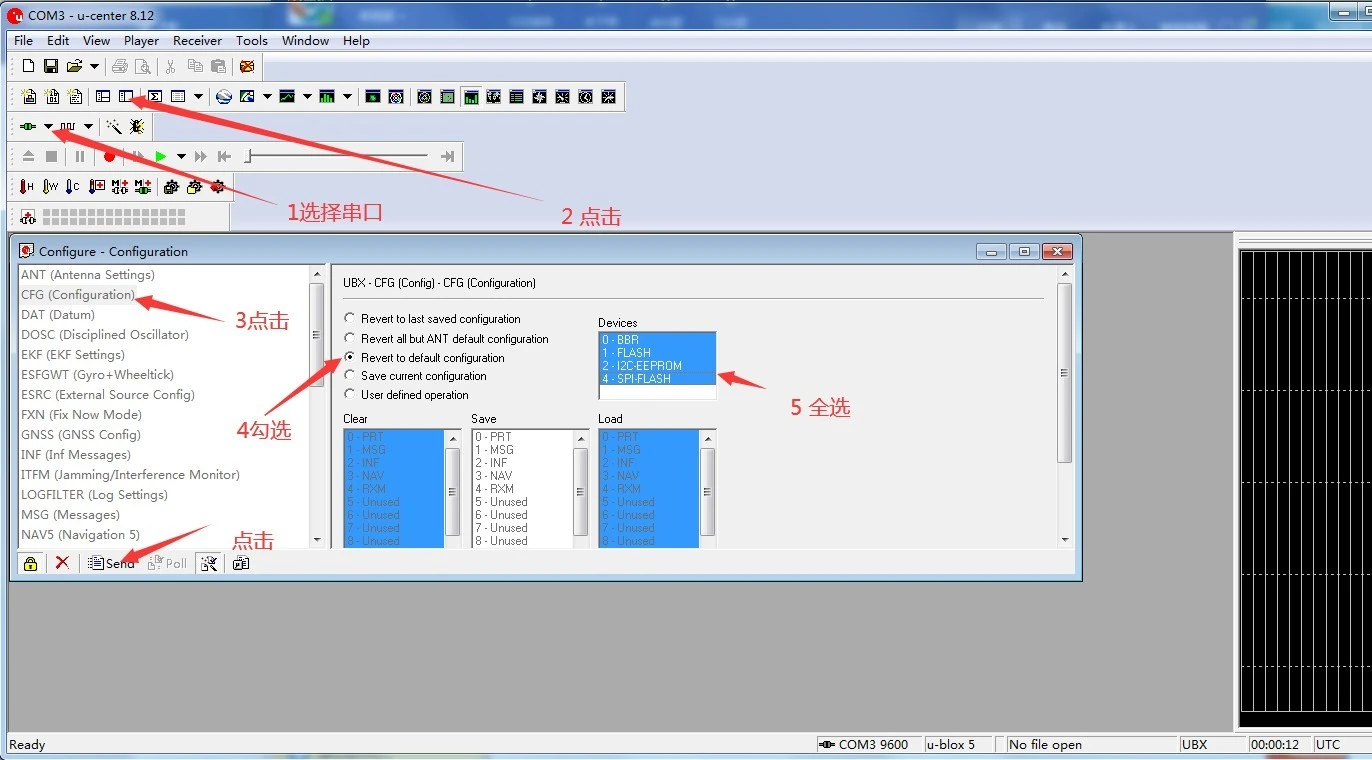
Task: Open the Google Earth globe icon
Action: (224, 97)
